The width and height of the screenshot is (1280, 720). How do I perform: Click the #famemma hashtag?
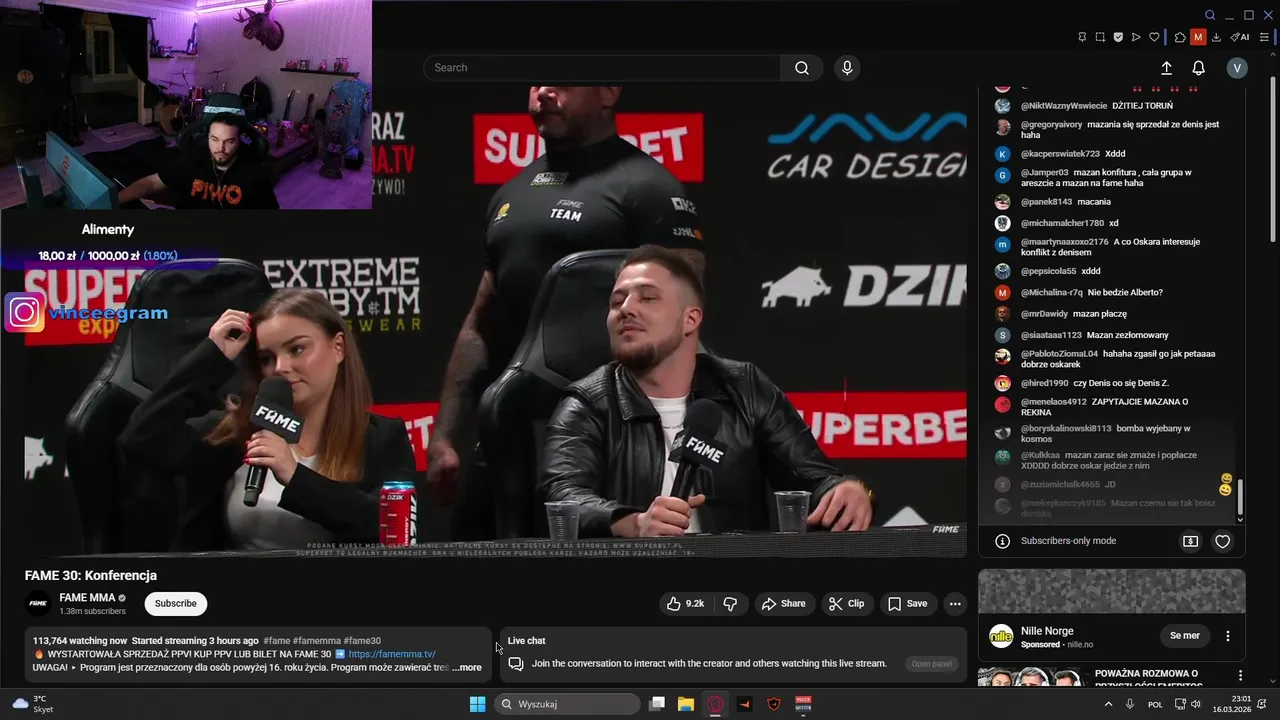tap(317, 641)
